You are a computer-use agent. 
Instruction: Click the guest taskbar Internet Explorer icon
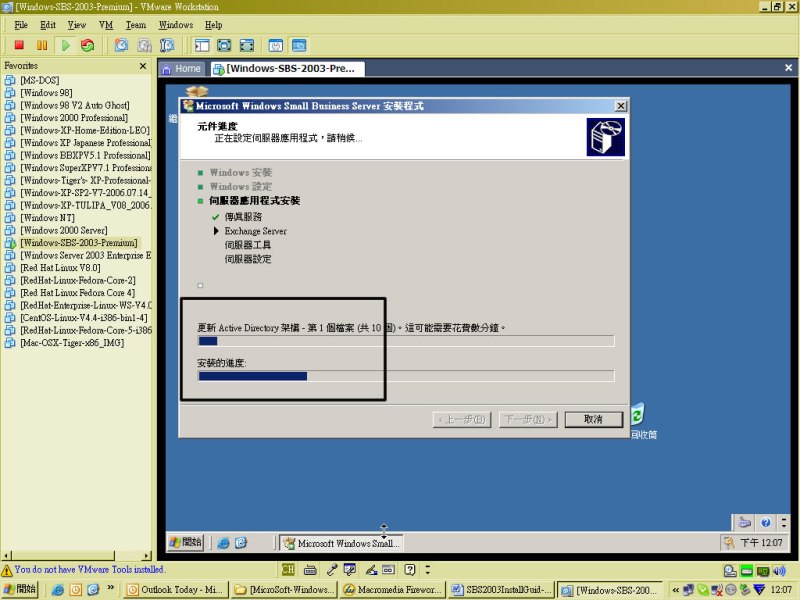click(223, 543)
